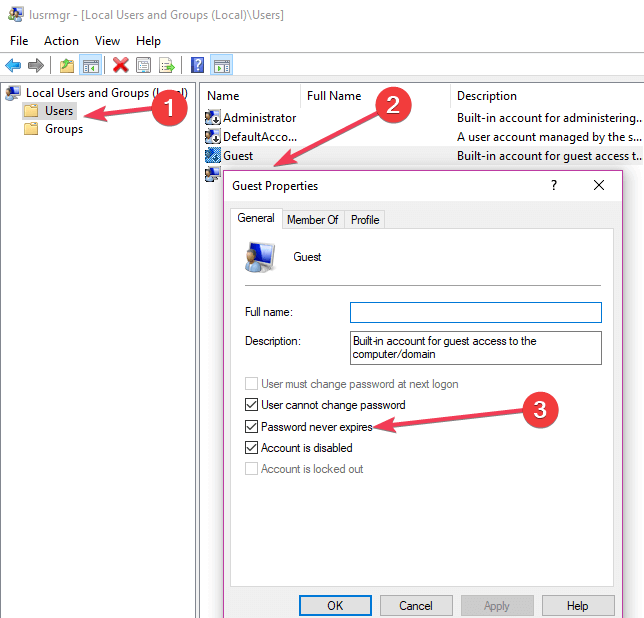The height and width of the screenshot is (618, 644).
Task: Click the Forward arrow toolbar icon
Action: [x=36, y=65]
